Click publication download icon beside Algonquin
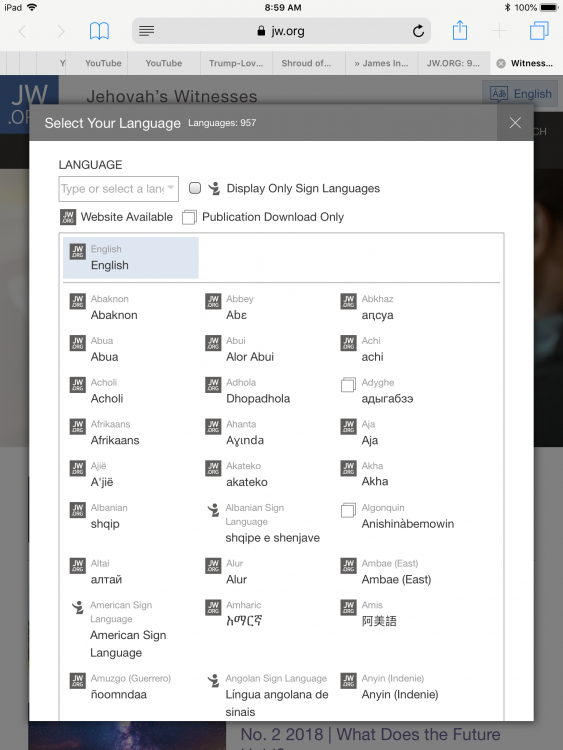The height and width of the screenshot is (750, 563). pyautogui.click(x=348, y=510)
